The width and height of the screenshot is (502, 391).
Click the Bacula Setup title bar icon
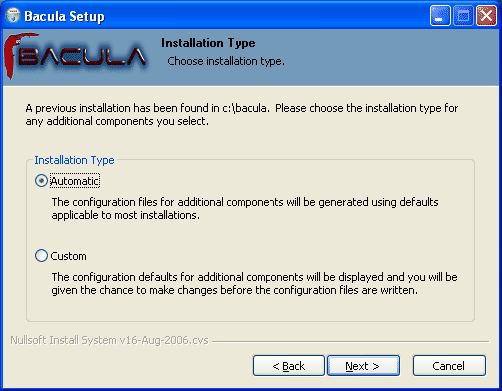pyautogui.click(x=13, y=16)
